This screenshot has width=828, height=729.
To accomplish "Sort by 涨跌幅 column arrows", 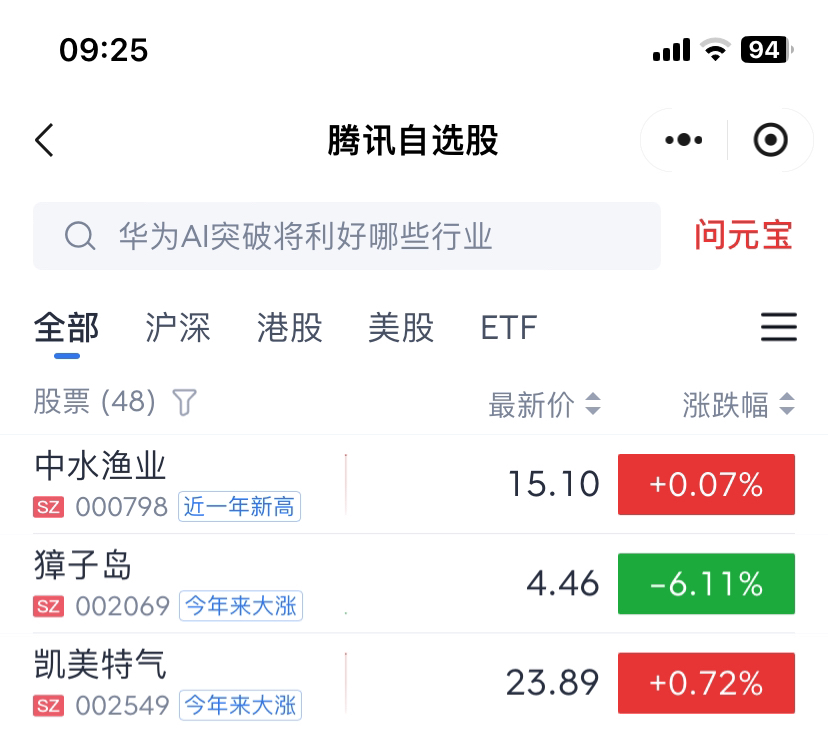I will click(787, 405).
